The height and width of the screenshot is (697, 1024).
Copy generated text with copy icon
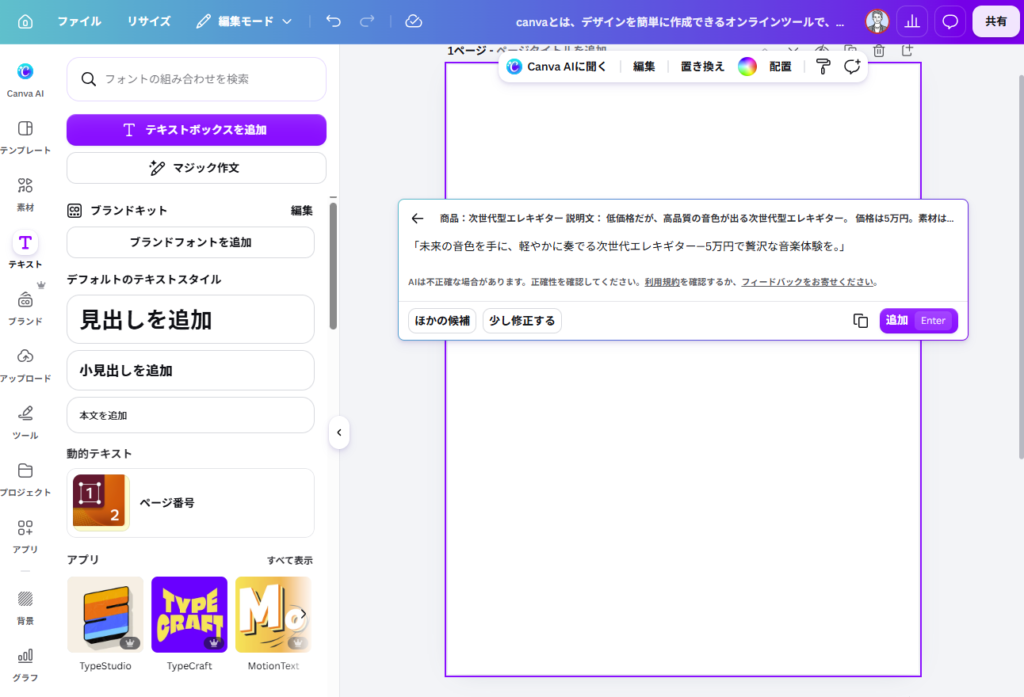[x=860, y=321]
